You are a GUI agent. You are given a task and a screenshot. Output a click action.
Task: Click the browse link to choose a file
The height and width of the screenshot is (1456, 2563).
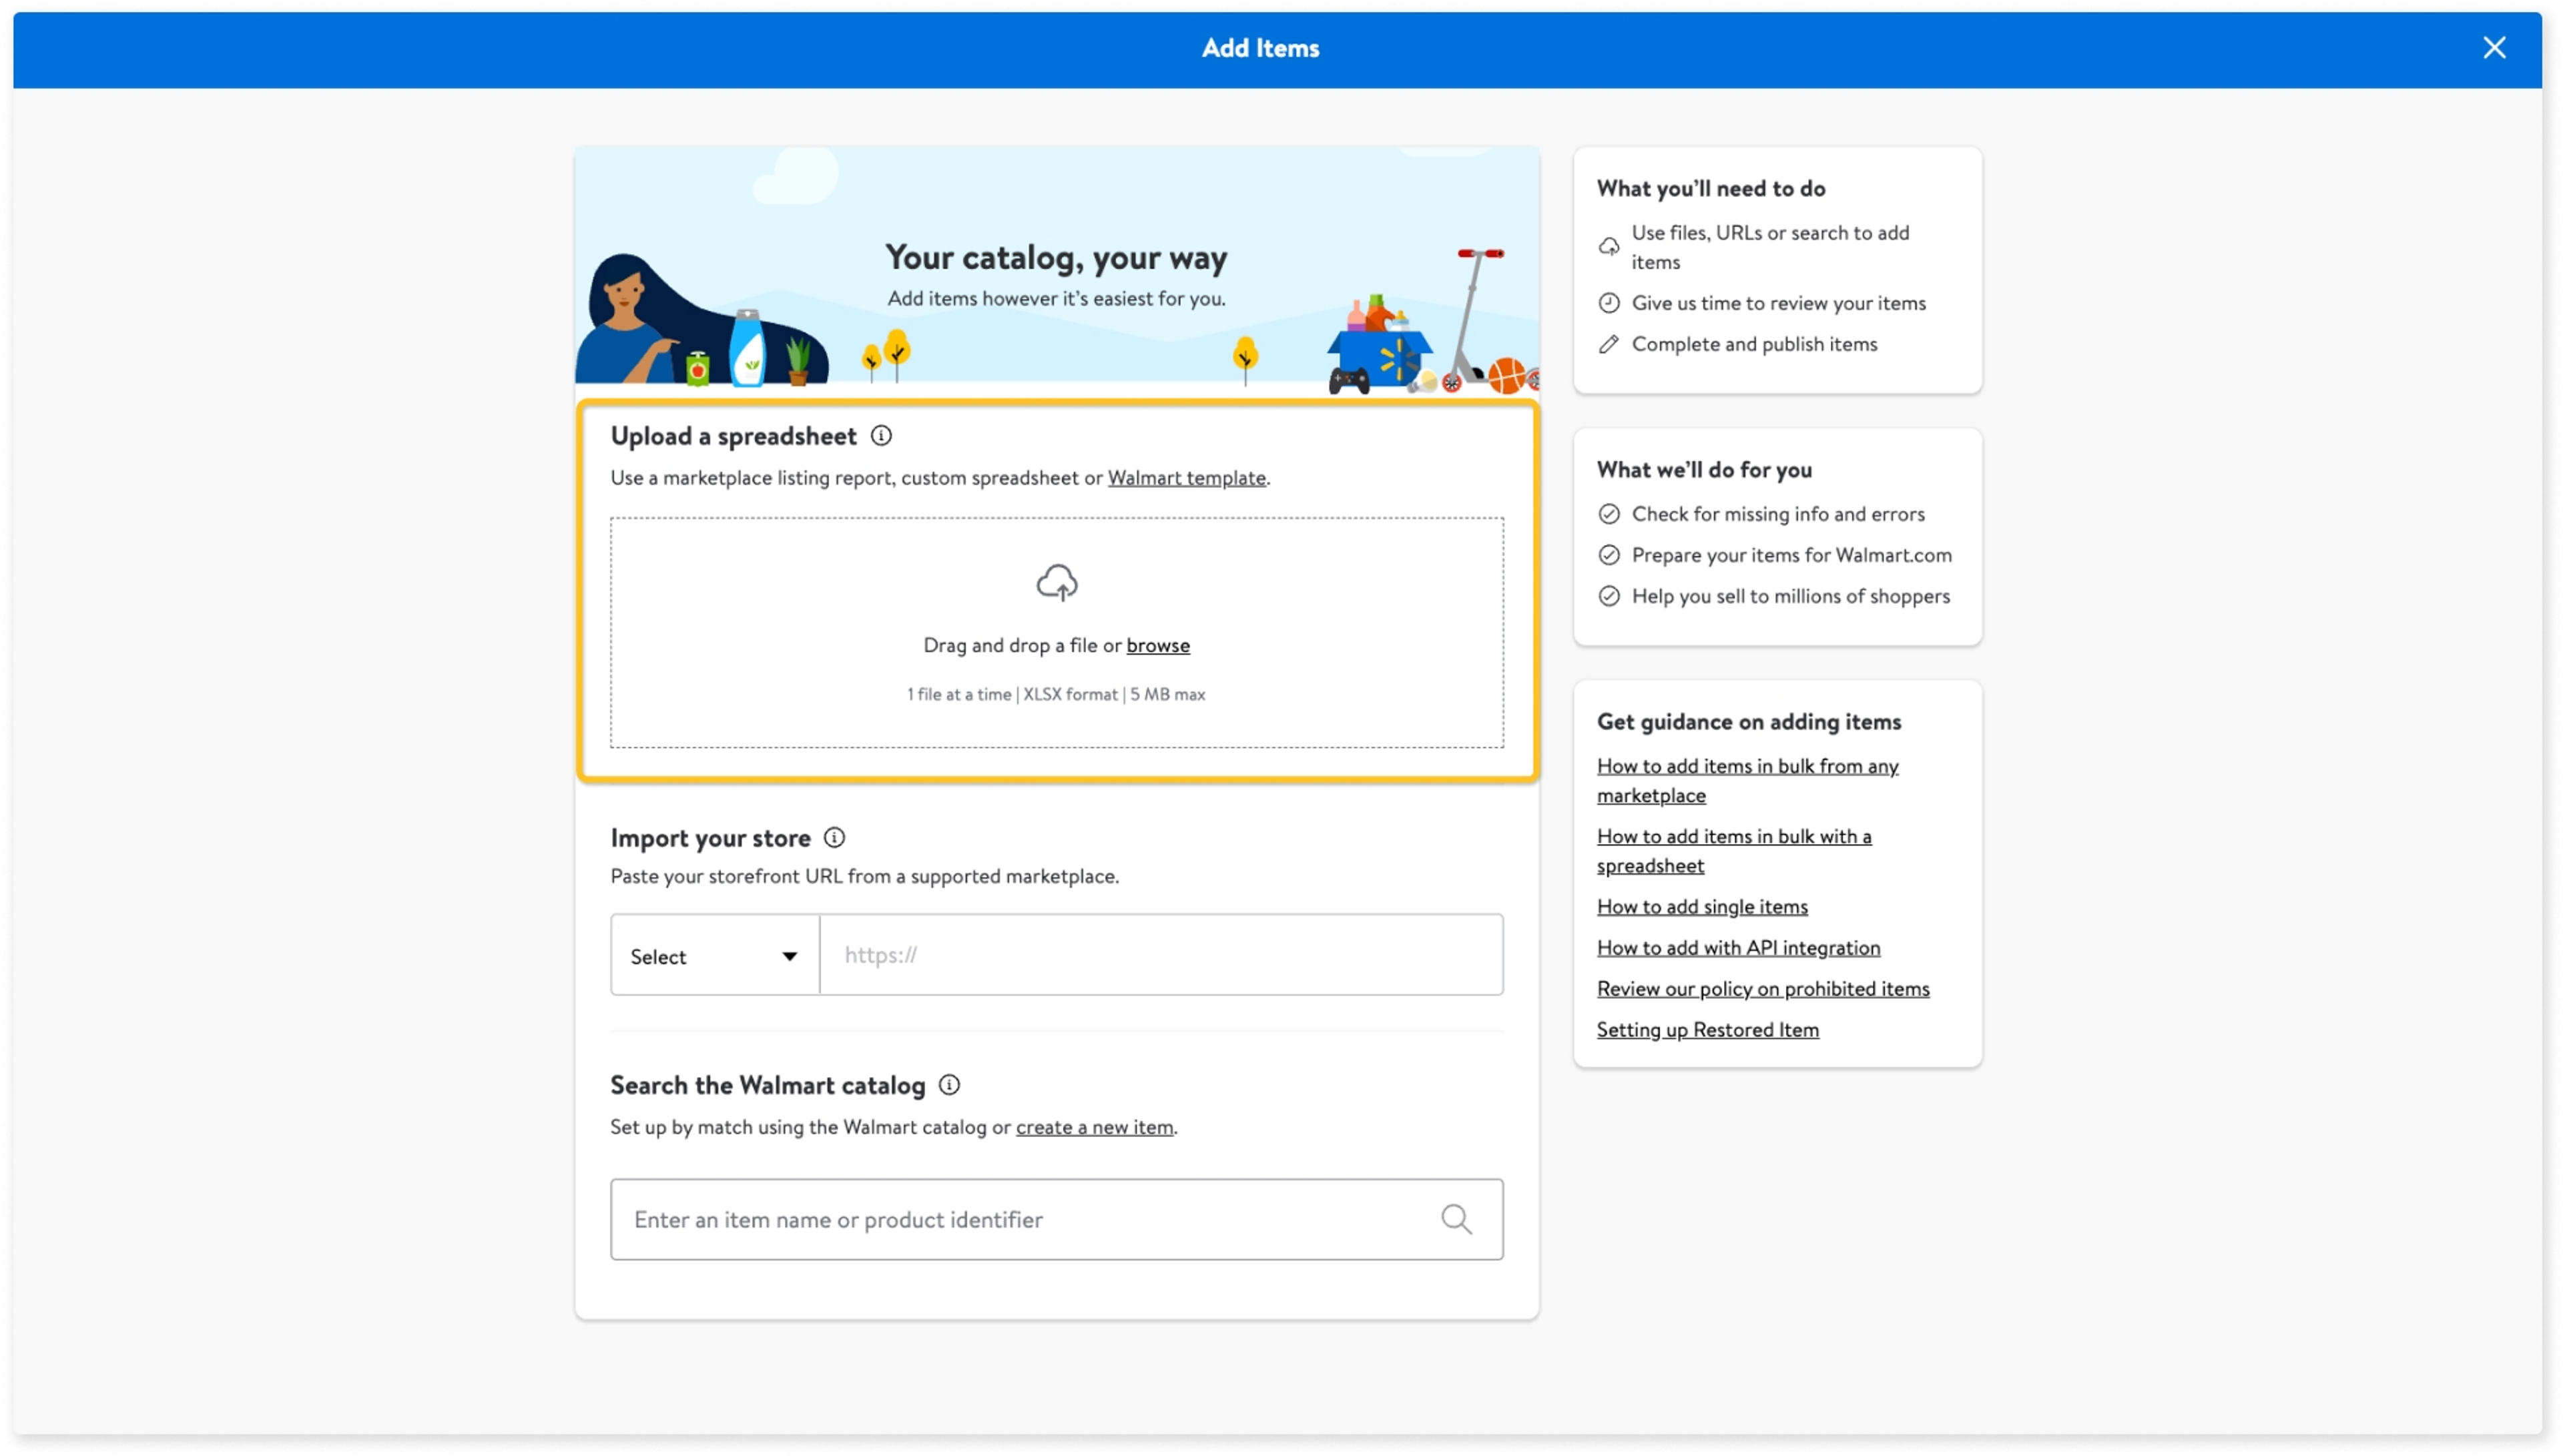1157,646
